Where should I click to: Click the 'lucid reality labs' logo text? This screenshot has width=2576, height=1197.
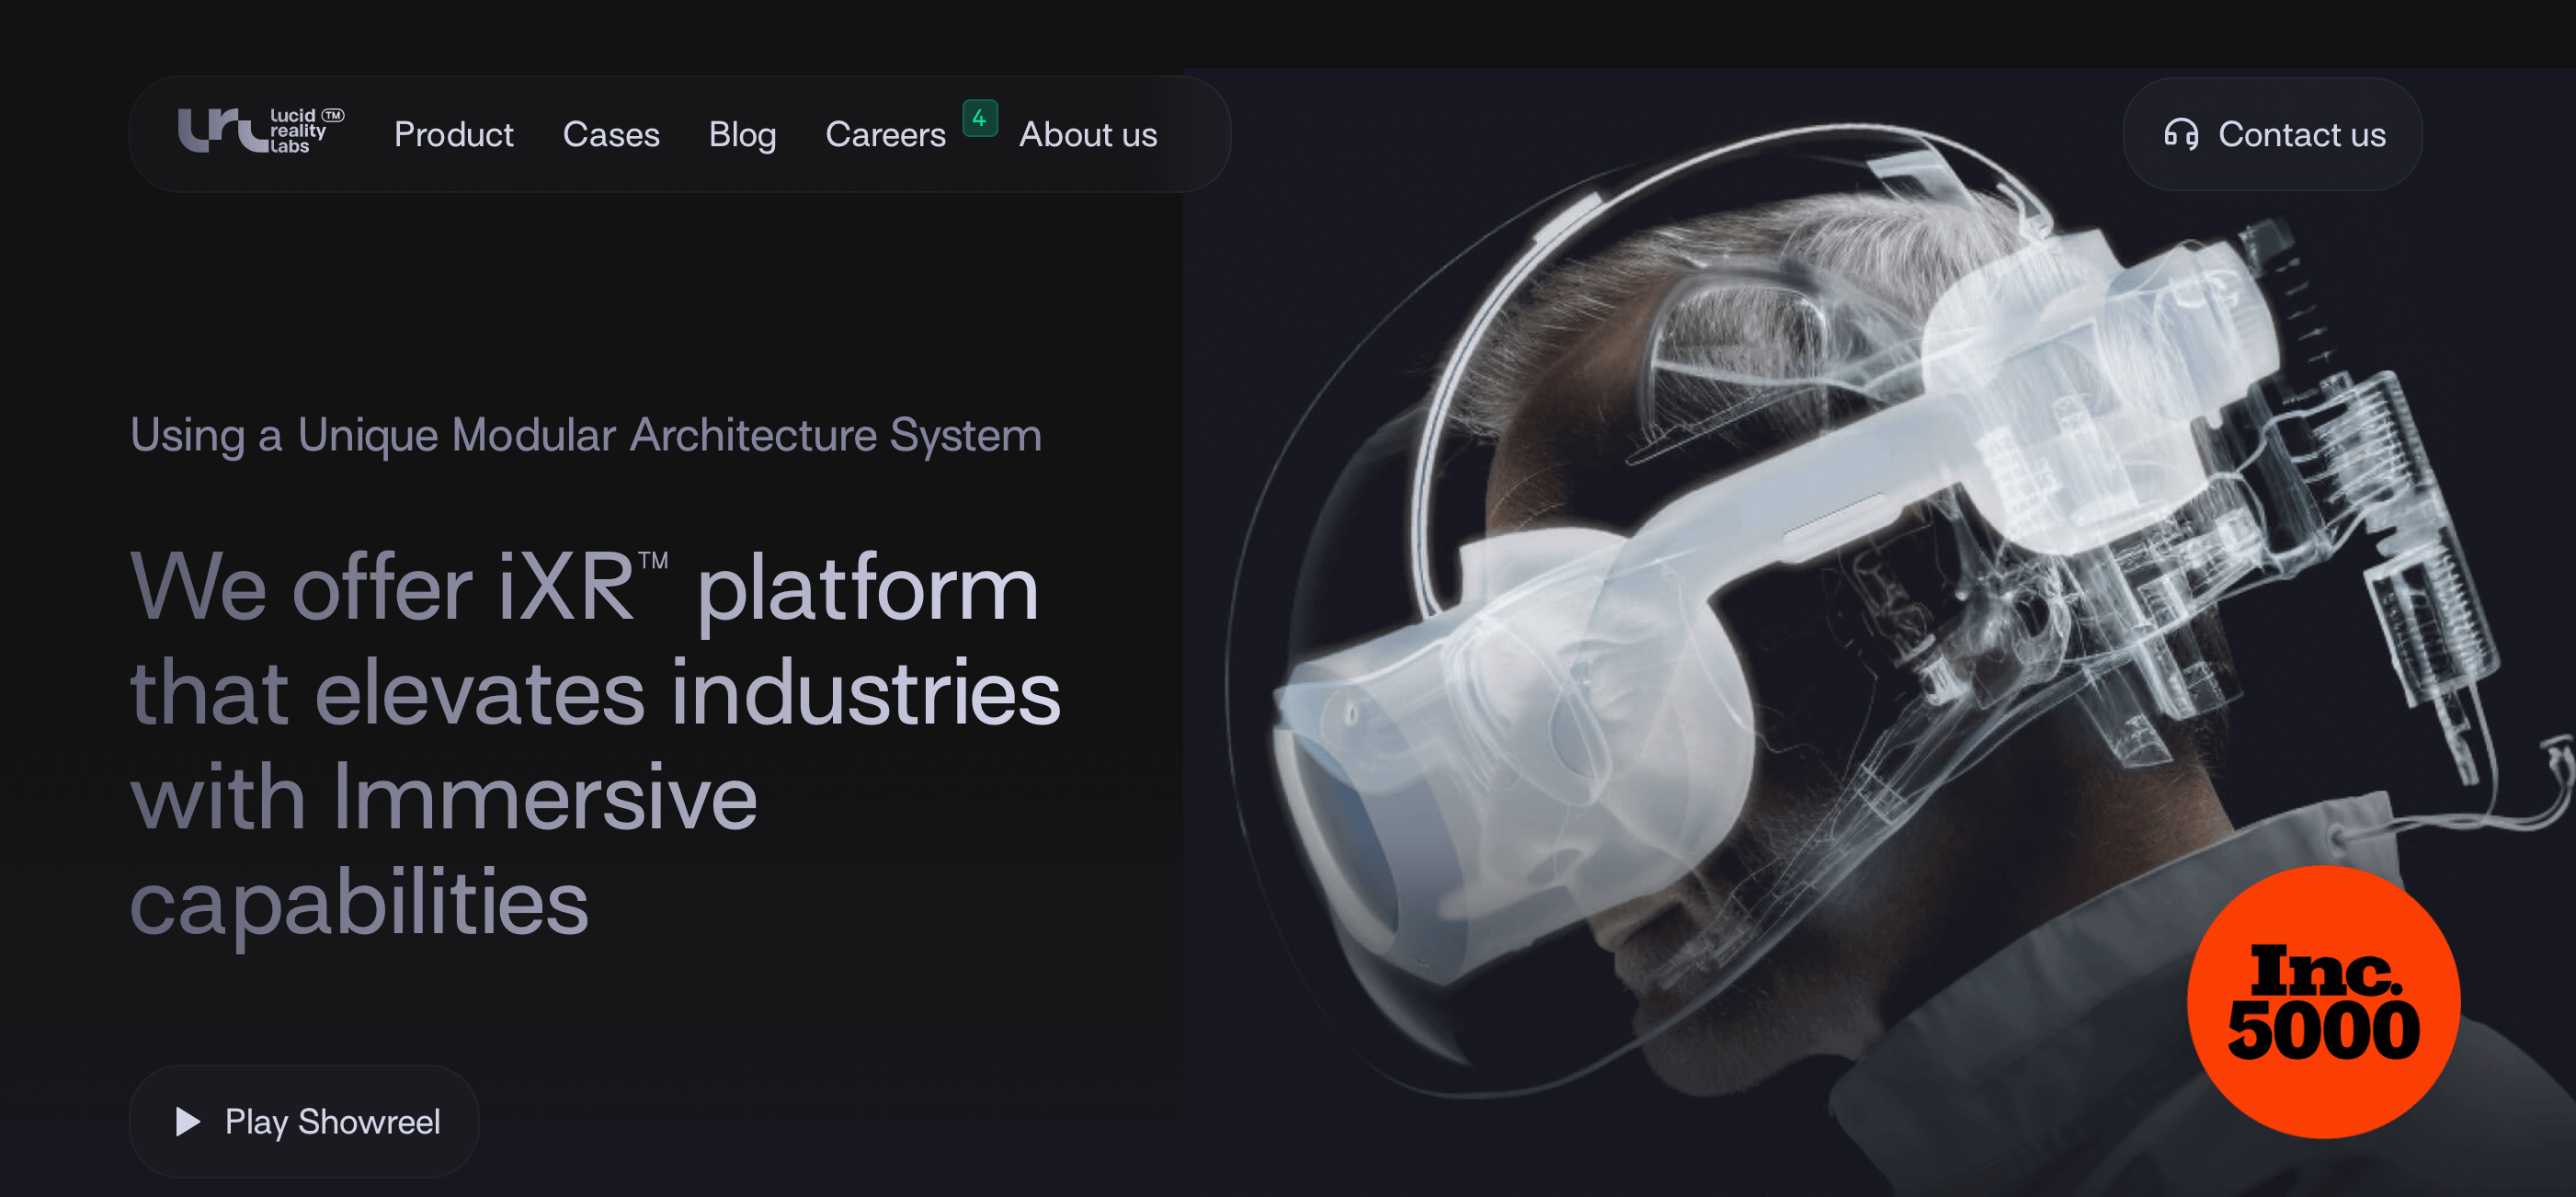click(x=296, y=131)
